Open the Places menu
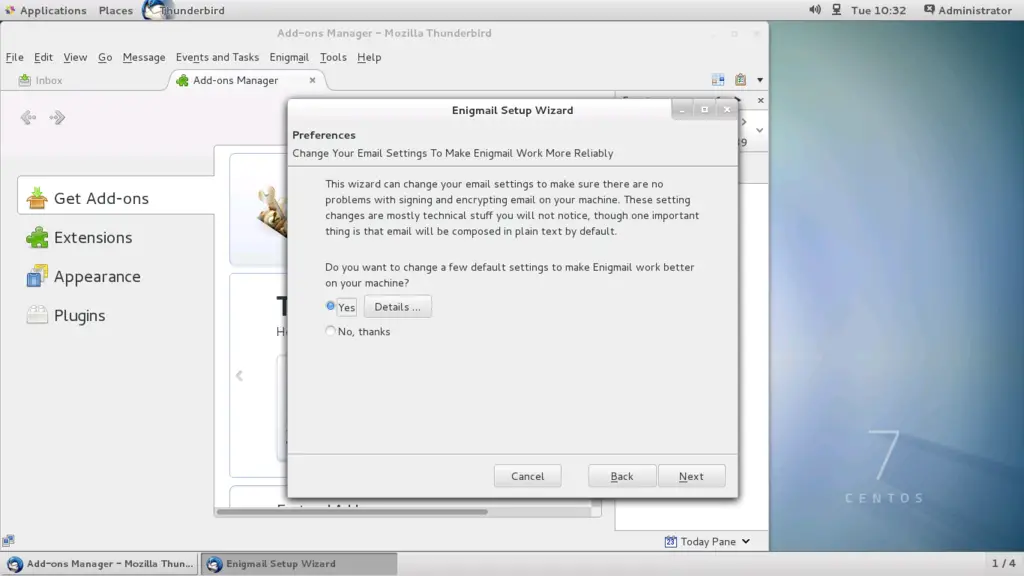This screenshot has width=1024, height=576. (x=116, y=10)
